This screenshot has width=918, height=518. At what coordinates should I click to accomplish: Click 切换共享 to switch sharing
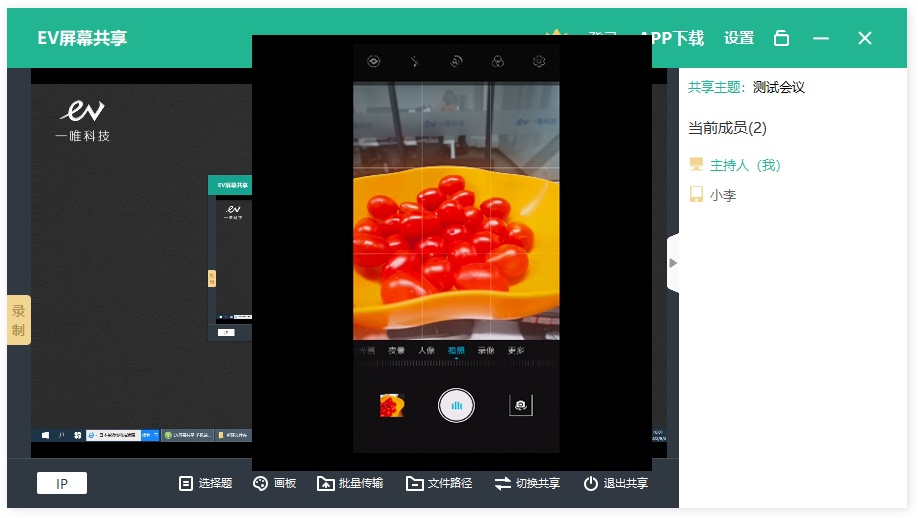(527, 483)
